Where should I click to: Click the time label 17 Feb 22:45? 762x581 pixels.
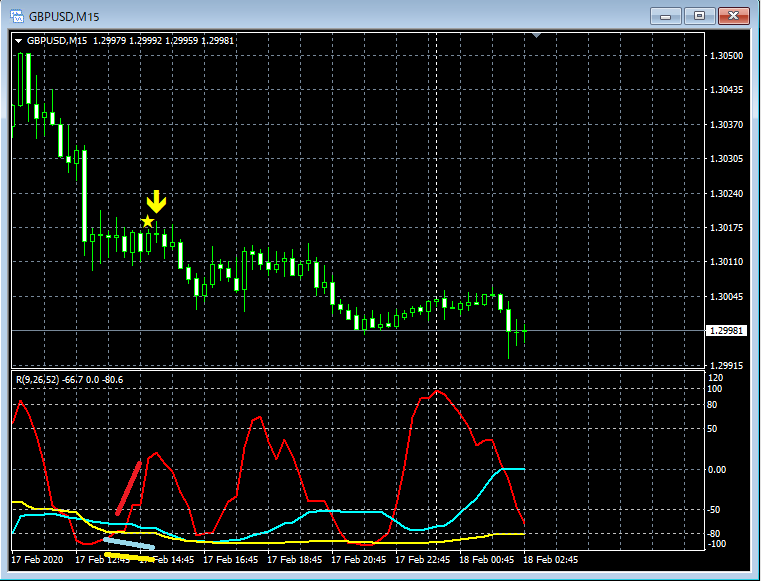423,560
